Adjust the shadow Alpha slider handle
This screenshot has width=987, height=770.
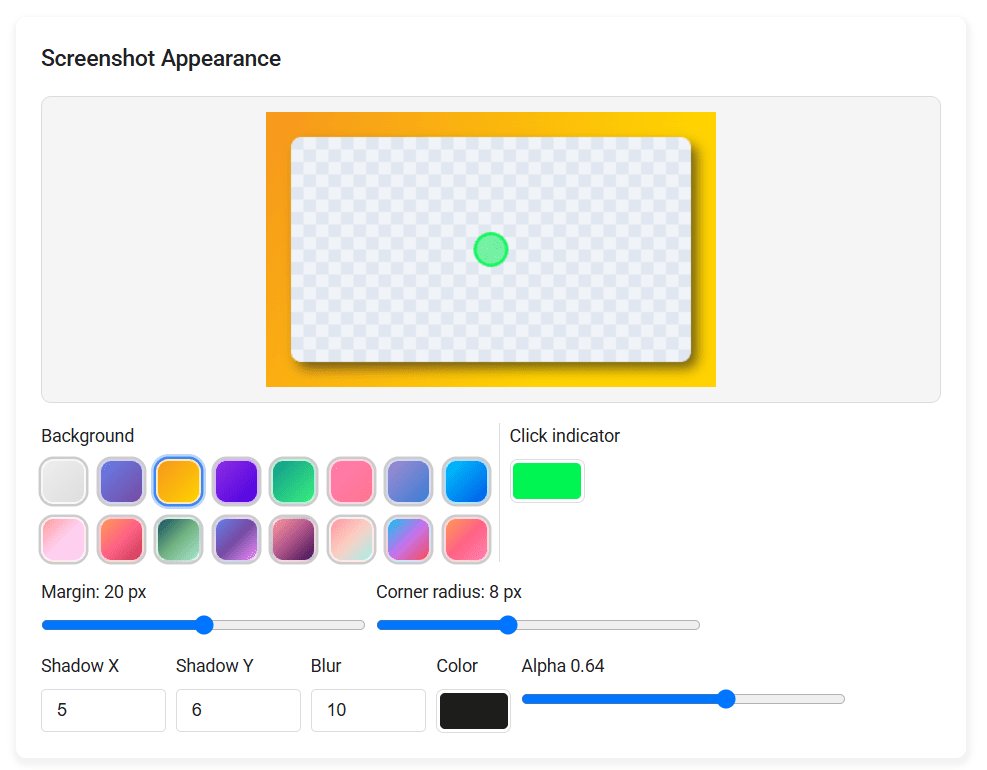tap(726, 699)
